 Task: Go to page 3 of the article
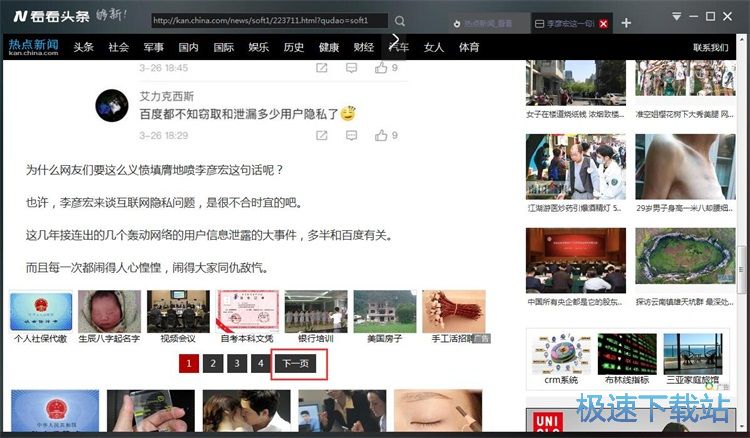point(237,363)
